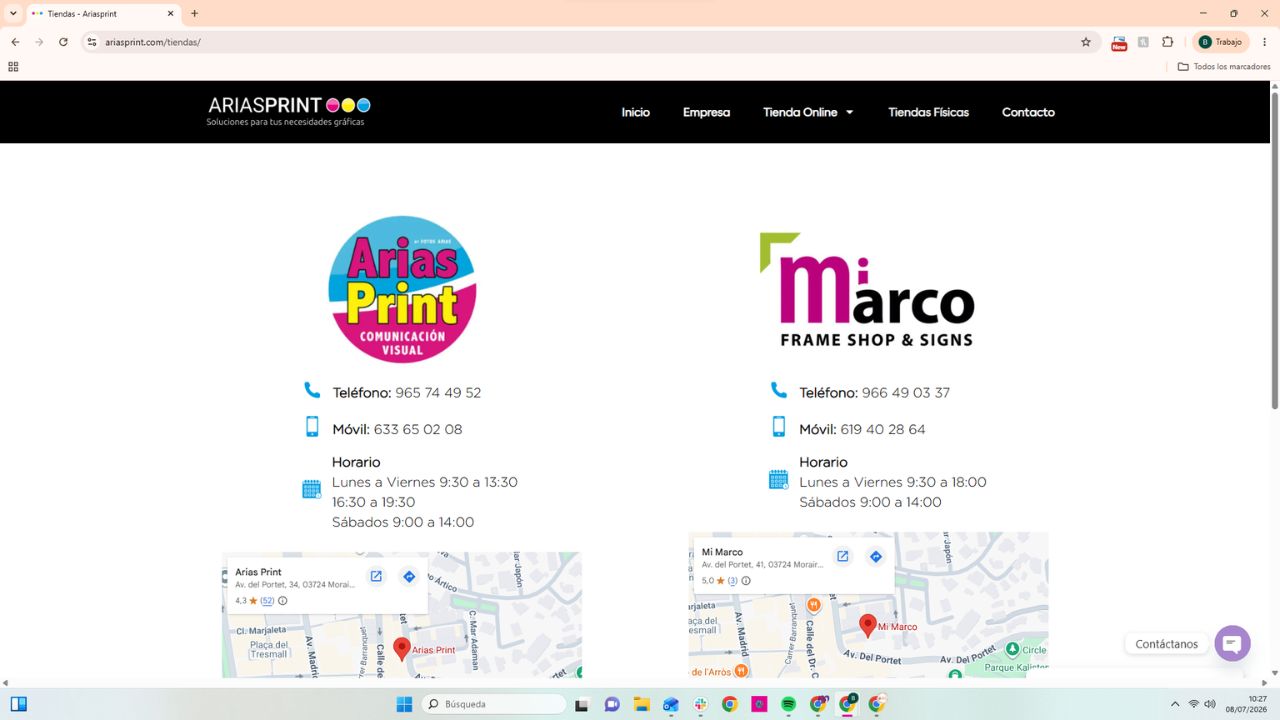The width and height of the screenshot is (1280, 720).
Task: Get directions to Arias Print on map
Action: point(409,576)
